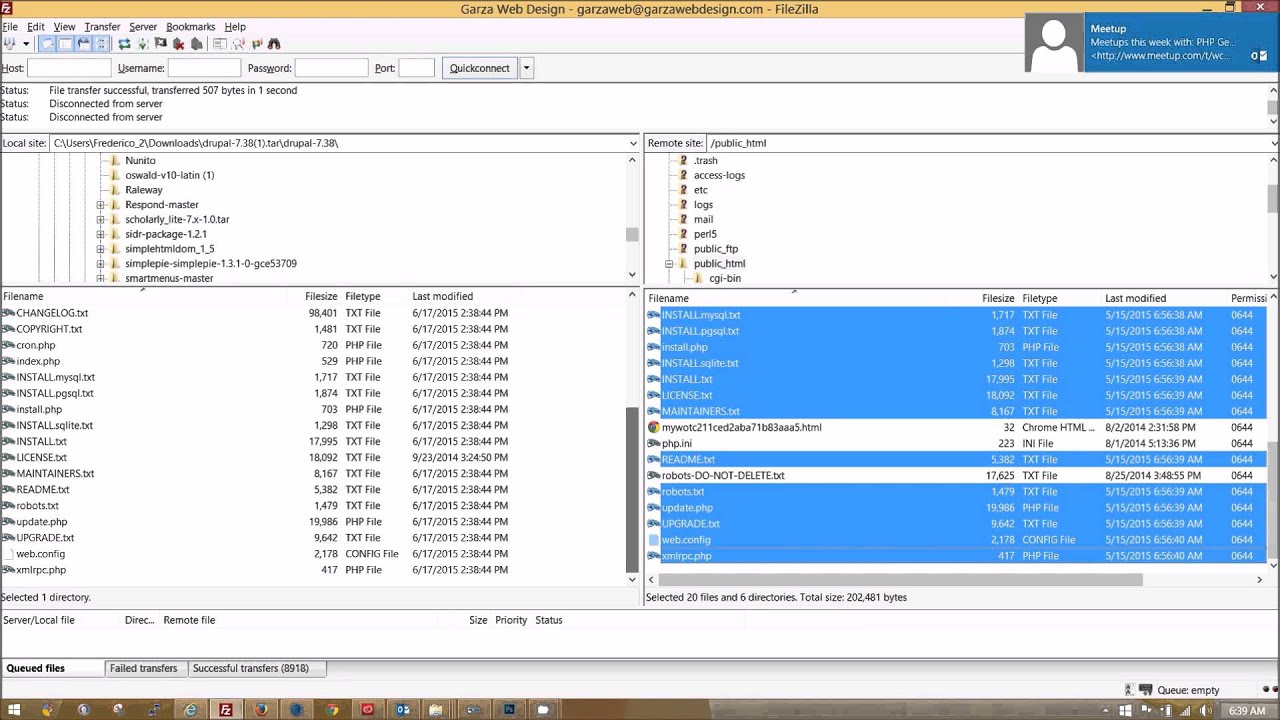Select the access-logs remote folder
Image resolution: width=1280 pixels, height=720 pixels.
click(x=719, y=175)
